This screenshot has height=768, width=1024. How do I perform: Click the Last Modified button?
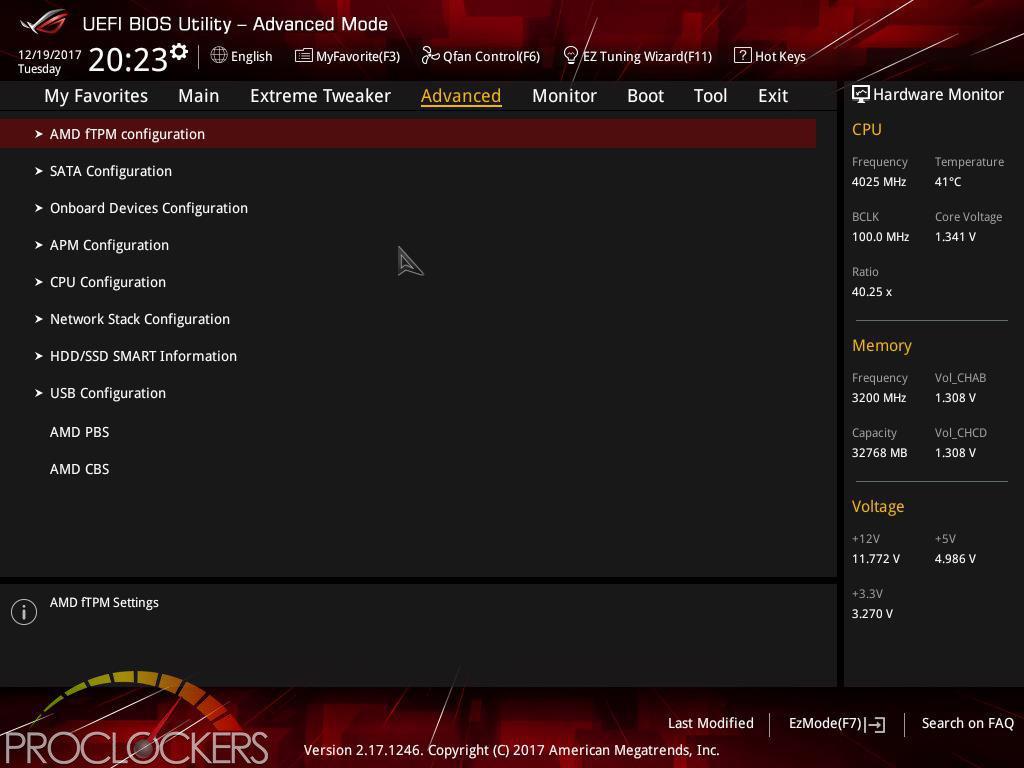pyautogui.click(x=711, y=724)
